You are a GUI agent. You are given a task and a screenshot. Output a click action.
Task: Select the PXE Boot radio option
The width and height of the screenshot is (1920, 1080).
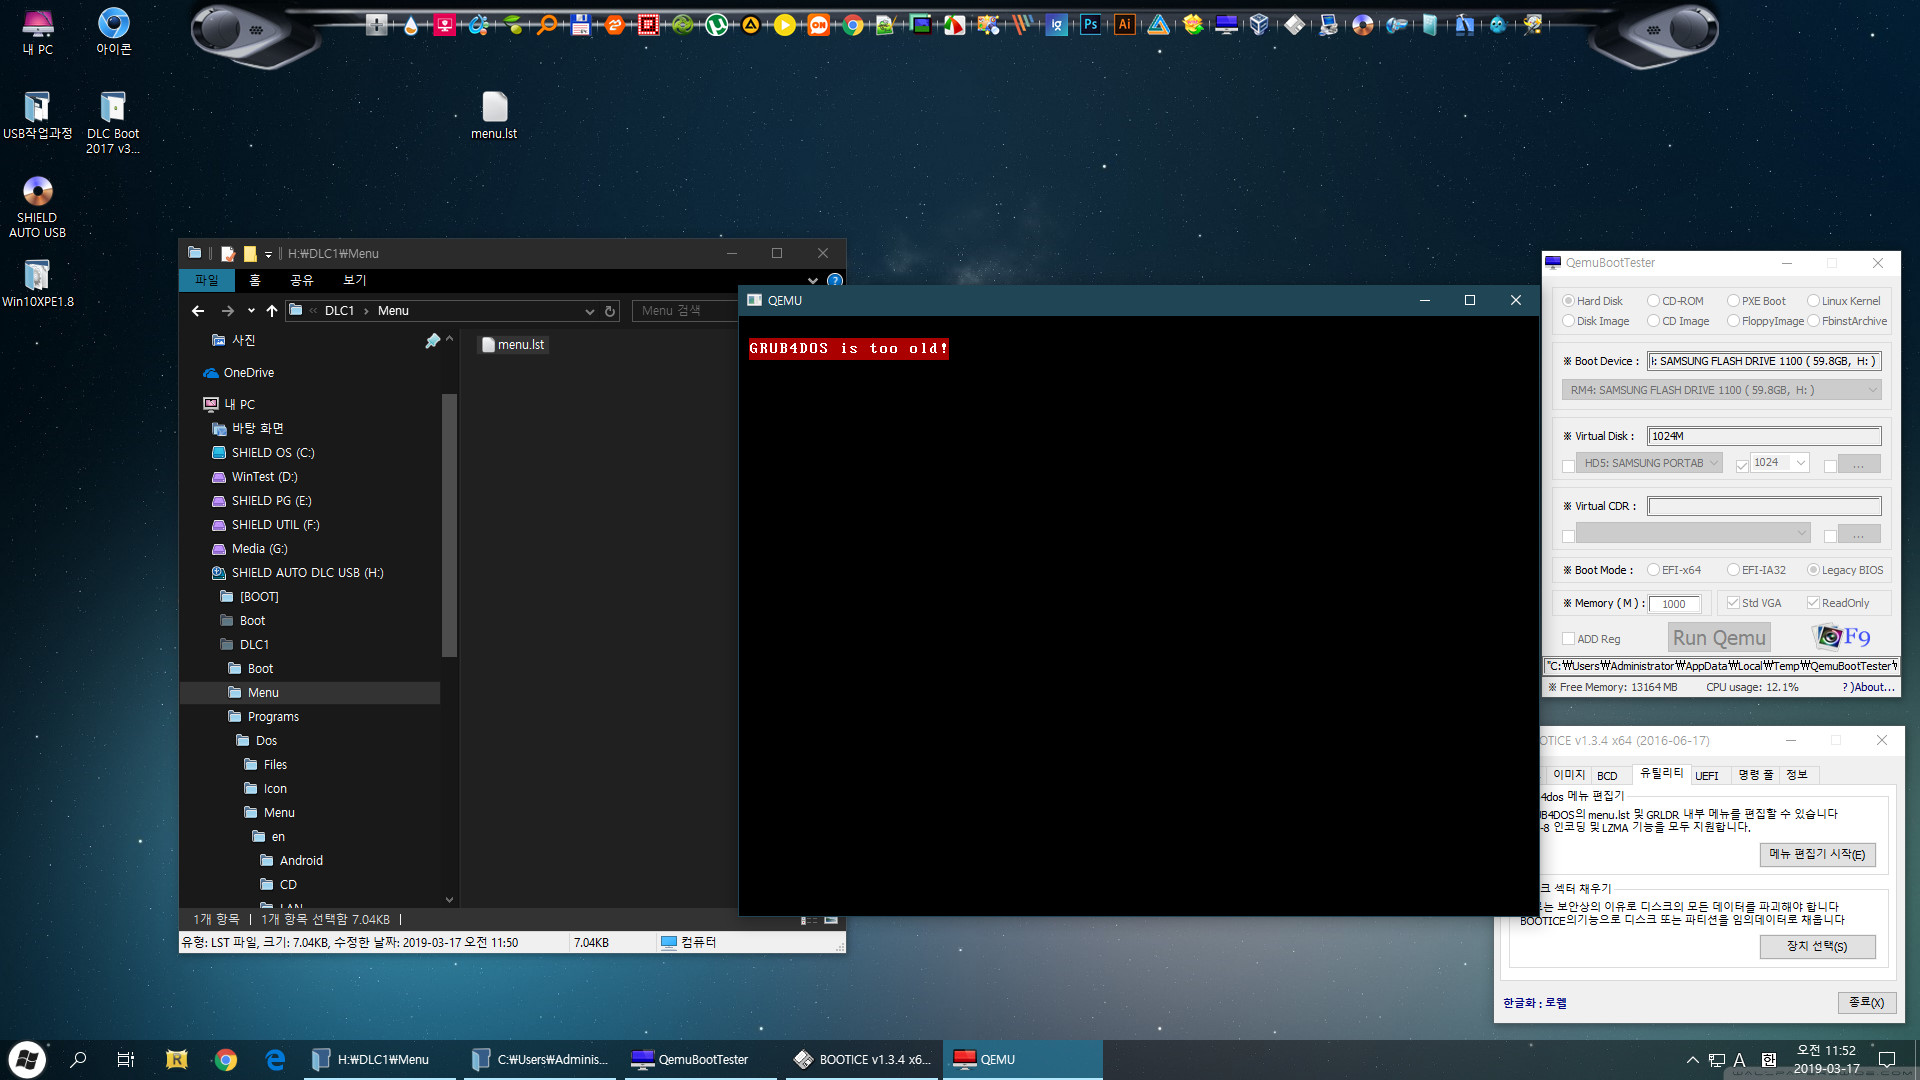coord(1733,301)
